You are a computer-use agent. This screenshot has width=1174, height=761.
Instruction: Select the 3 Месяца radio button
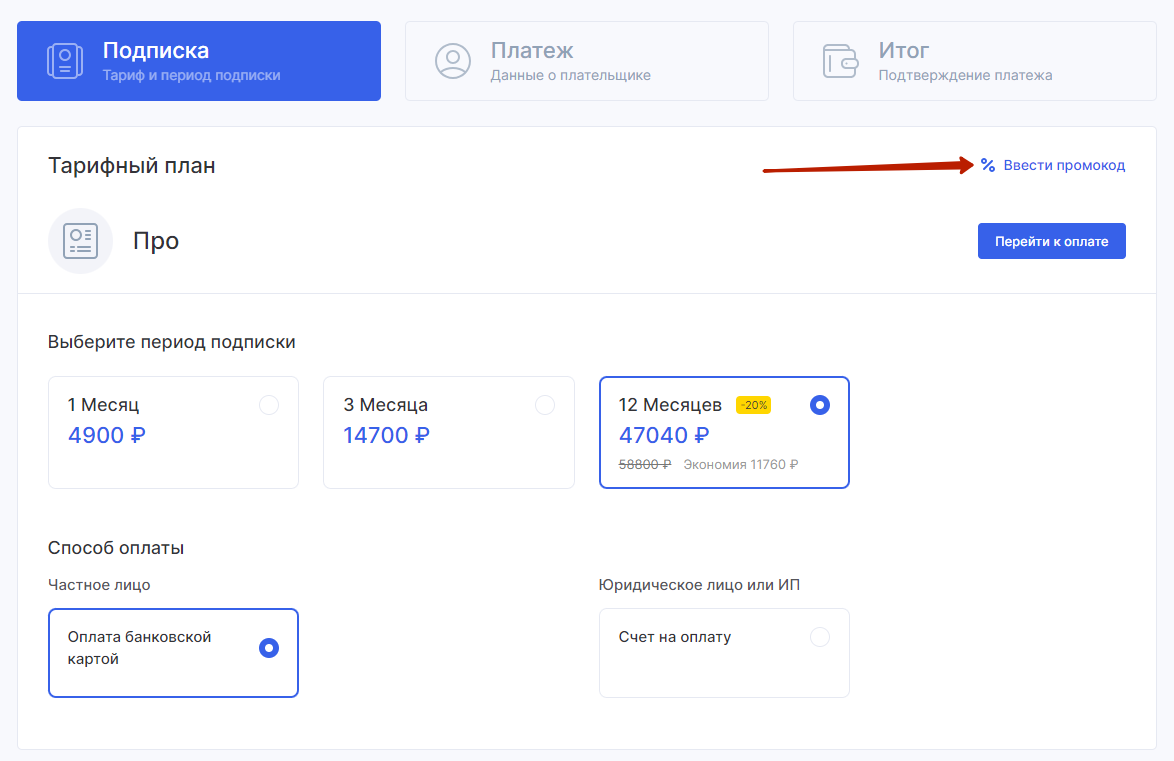pyautogui.click(x=545, y=405)
